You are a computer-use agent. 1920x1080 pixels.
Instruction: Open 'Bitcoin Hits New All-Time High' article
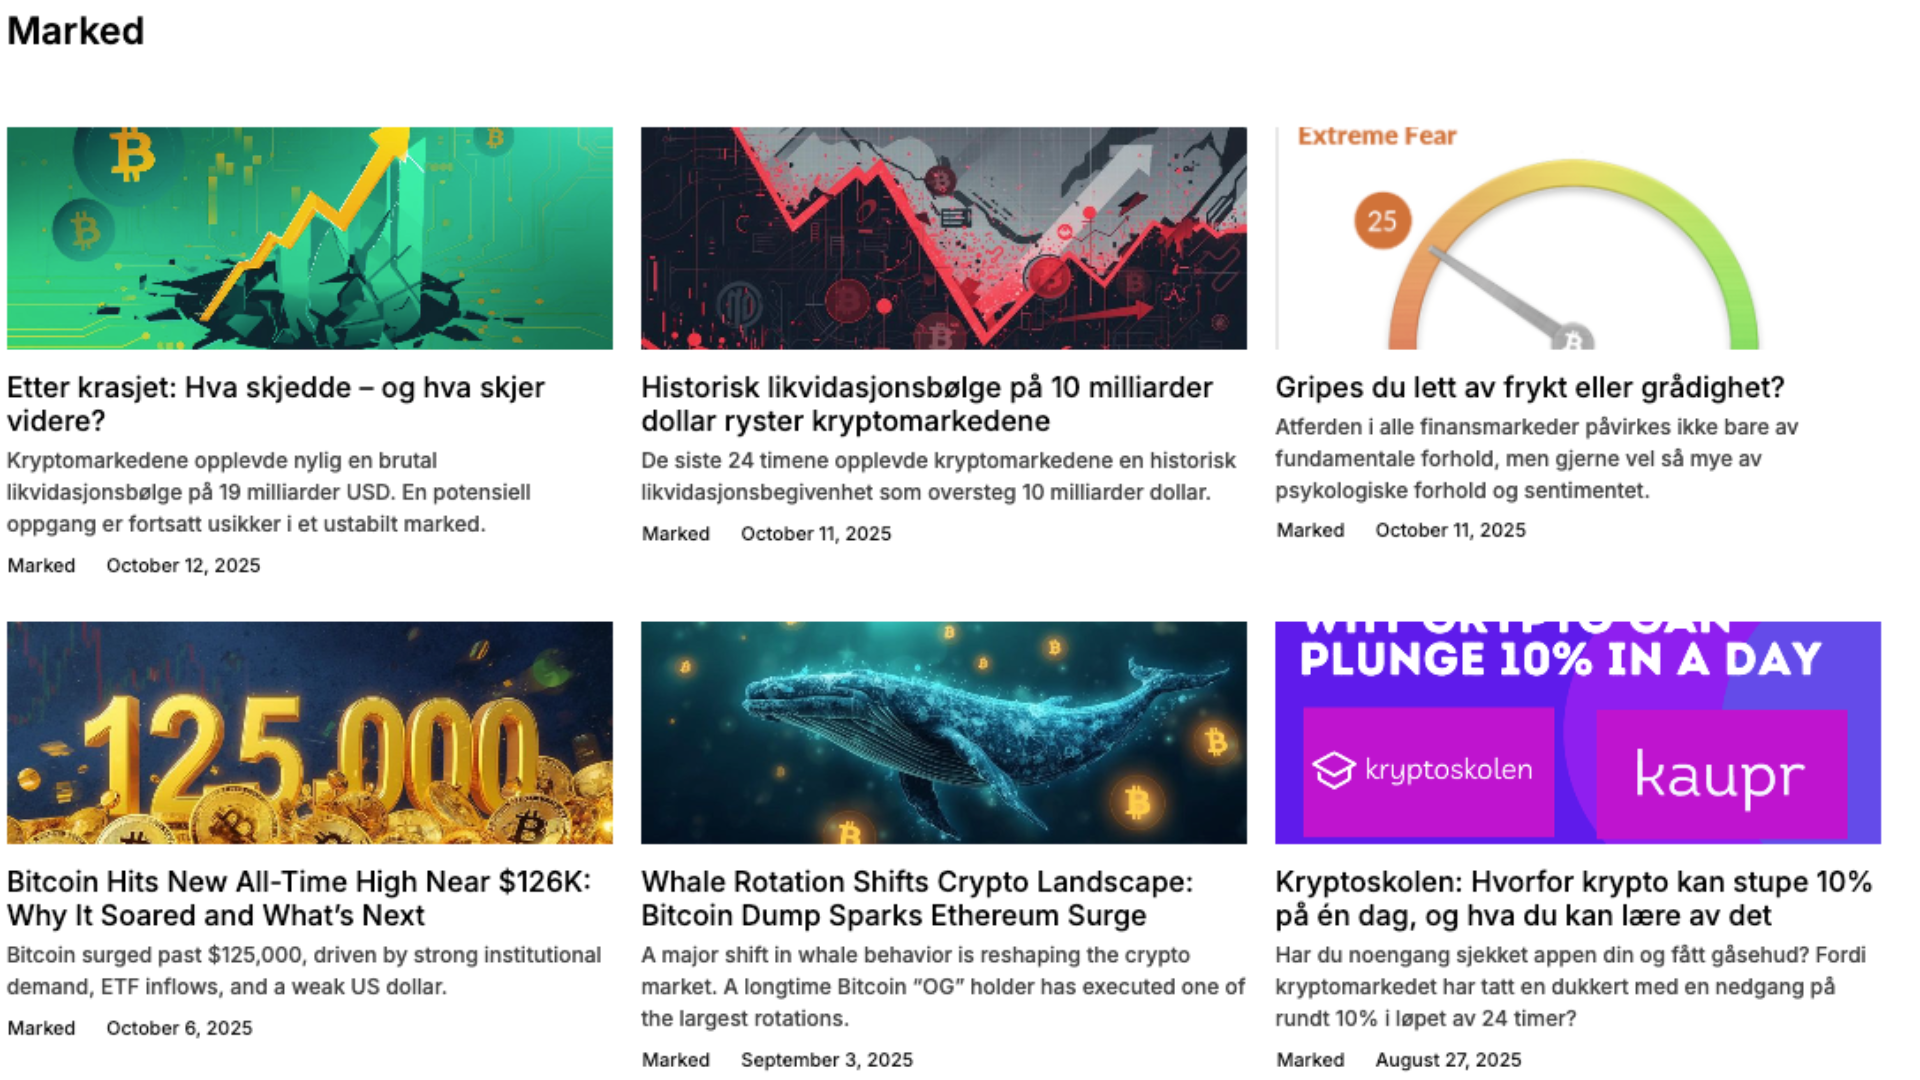tap(299, 898)
